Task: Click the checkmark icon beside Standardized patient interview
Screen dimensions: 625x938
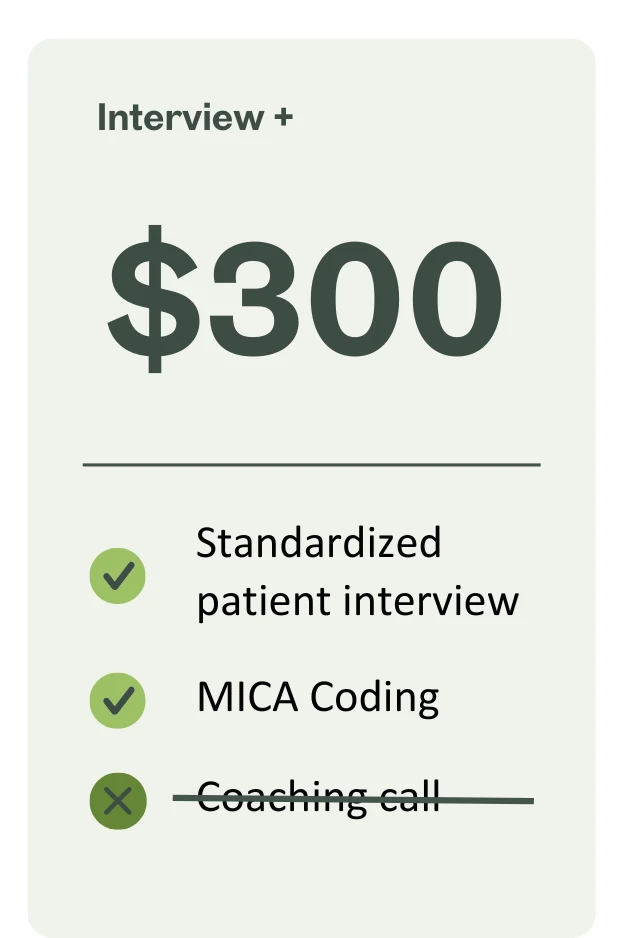Action: (x=117, y=575)
